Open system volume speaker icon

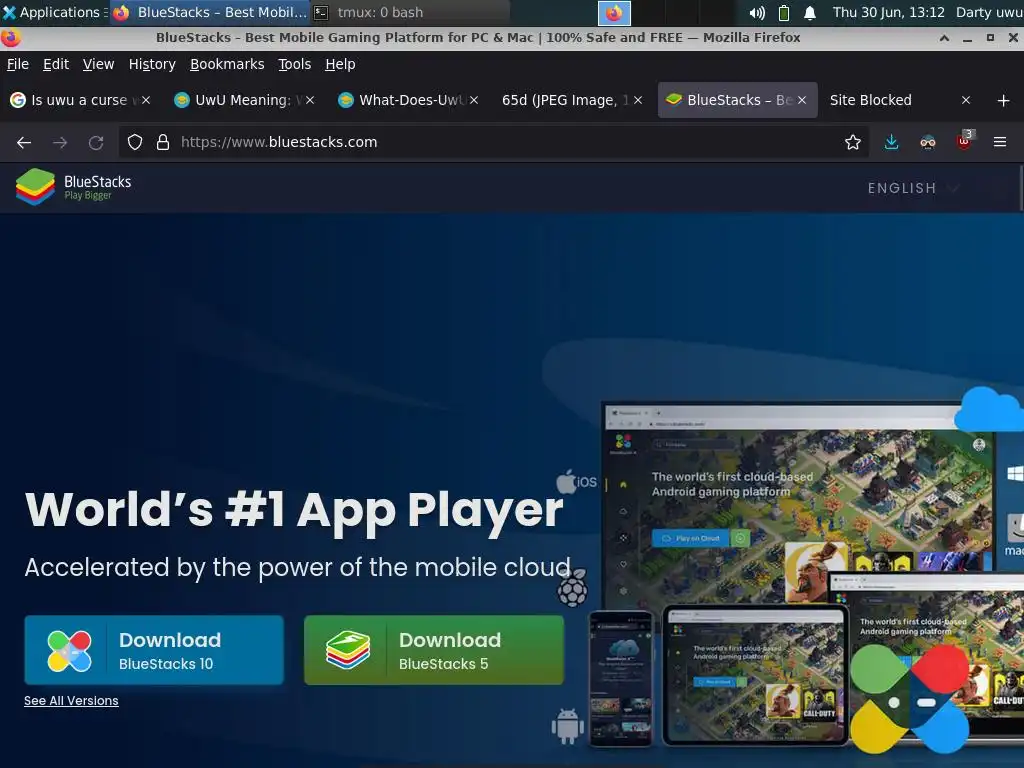click(757, 12)
